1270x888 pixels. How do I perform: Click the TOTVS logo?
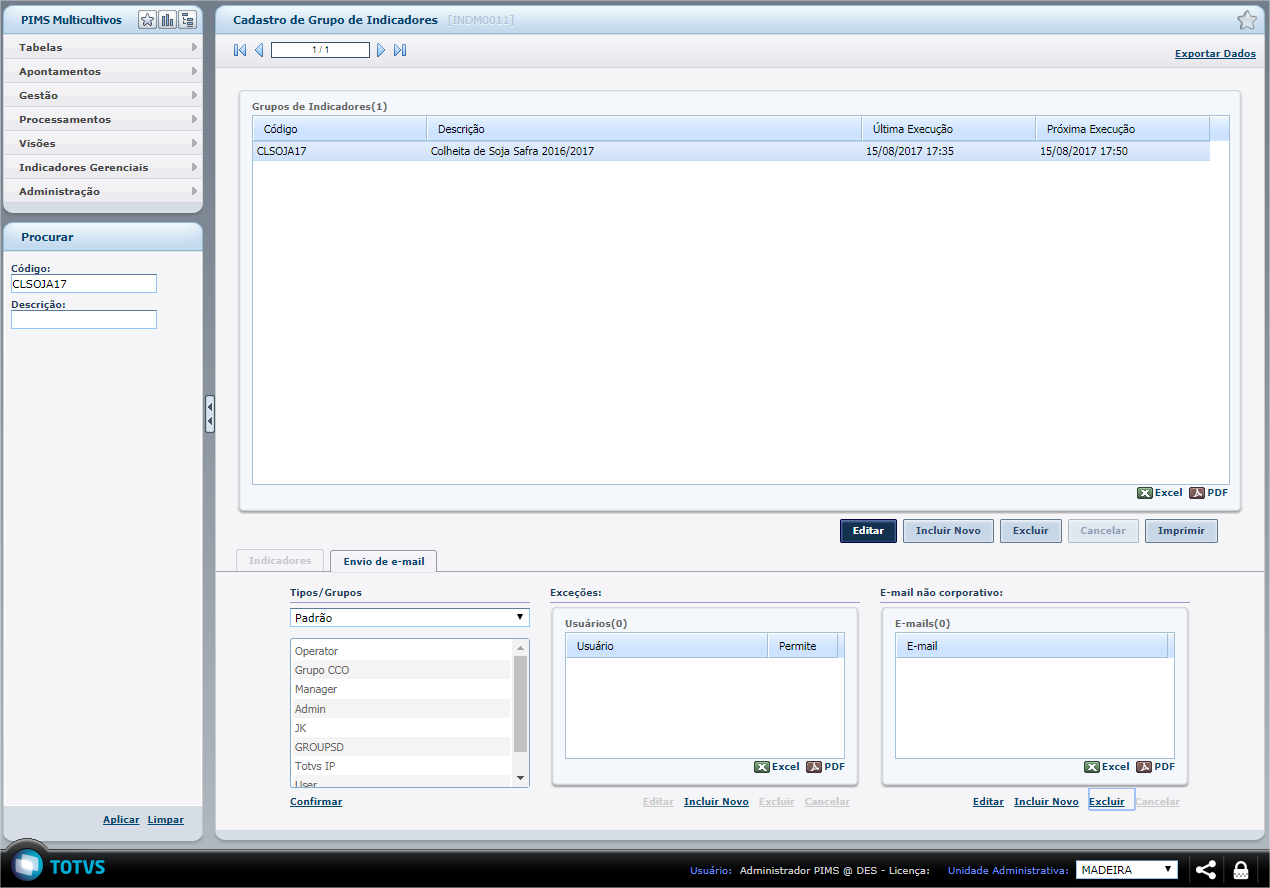click(x=59, y=866)
